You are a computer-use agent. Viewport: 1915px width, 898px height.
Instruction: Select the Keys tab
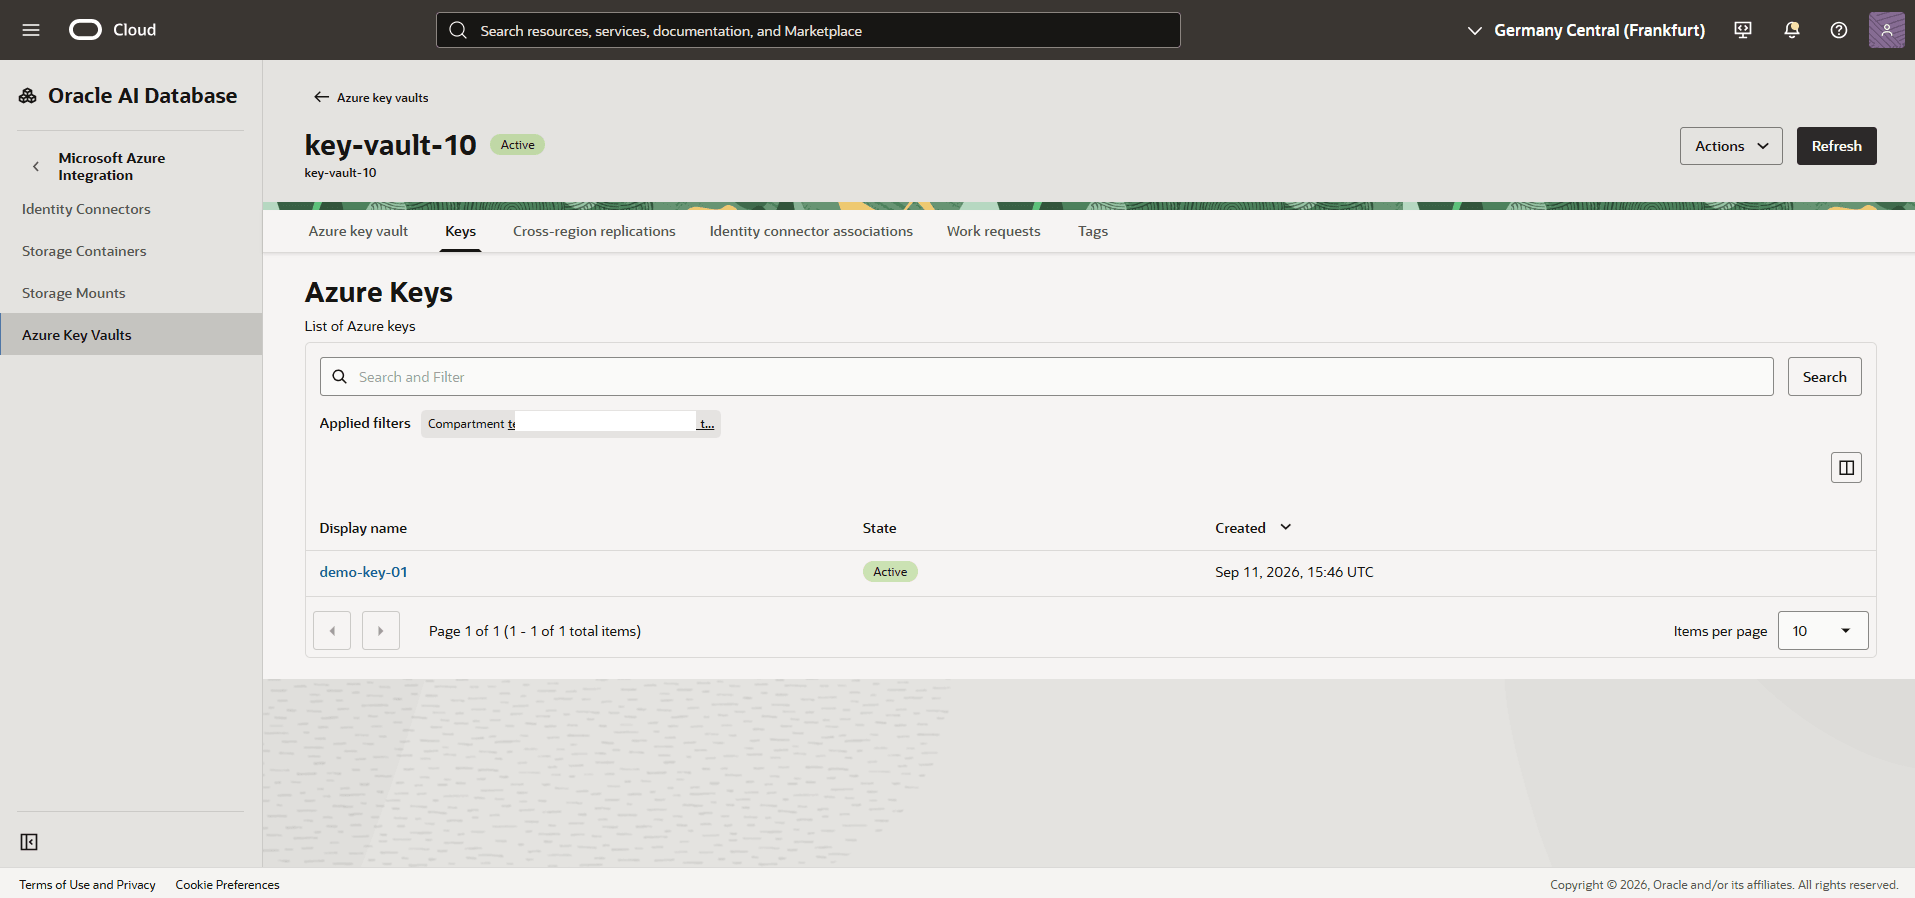pos(461,231)
